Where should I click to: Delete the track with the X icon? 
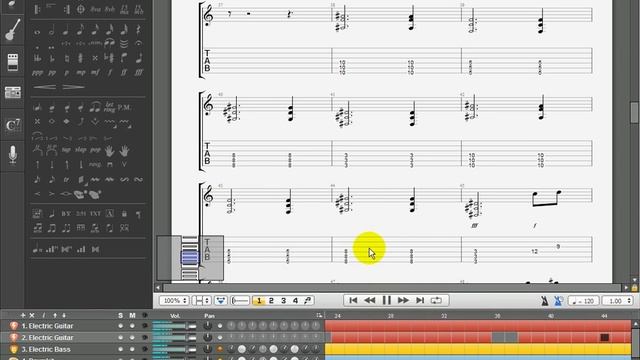pos(32,316)
